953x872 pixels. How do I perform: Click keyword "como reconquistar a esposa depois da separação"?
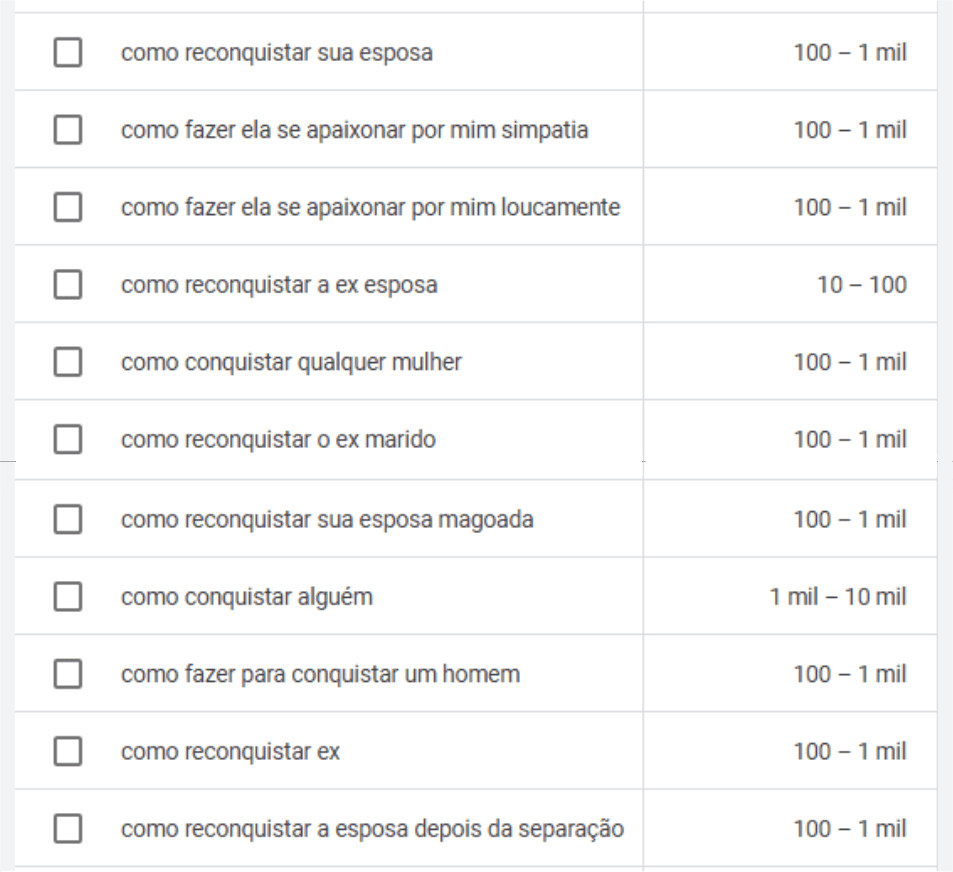click(x=372, y=829)
